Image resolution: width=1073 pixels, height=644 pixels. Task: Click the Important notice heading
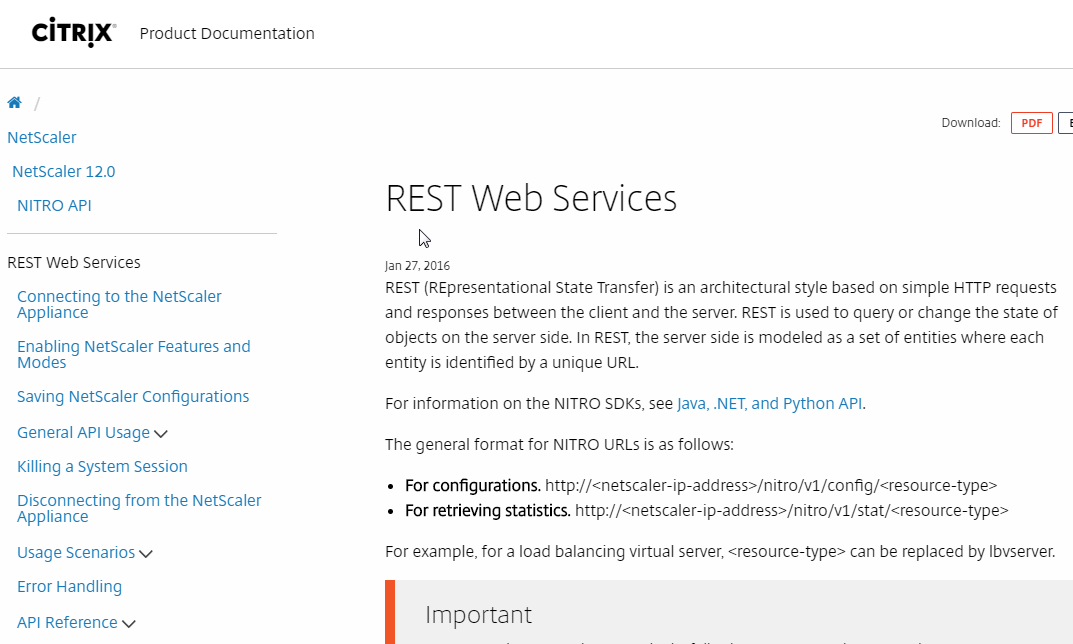[478, 615]
